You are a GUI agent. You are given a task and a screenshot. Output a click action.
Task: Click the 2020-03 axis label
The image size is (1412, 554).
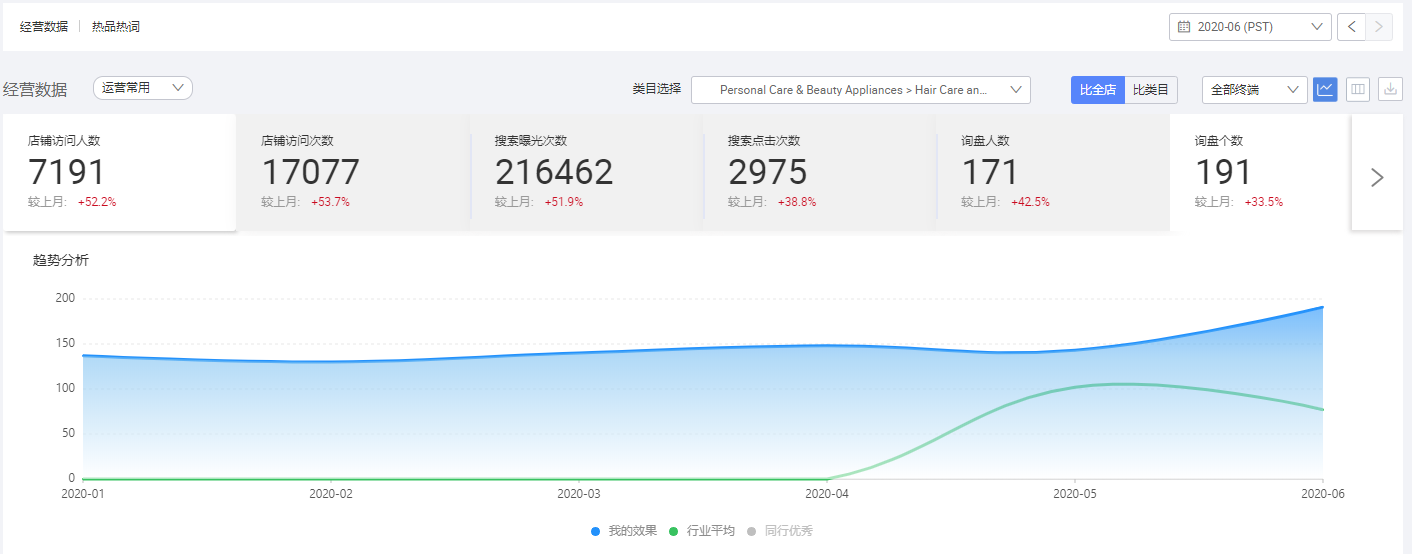point(579,493)
